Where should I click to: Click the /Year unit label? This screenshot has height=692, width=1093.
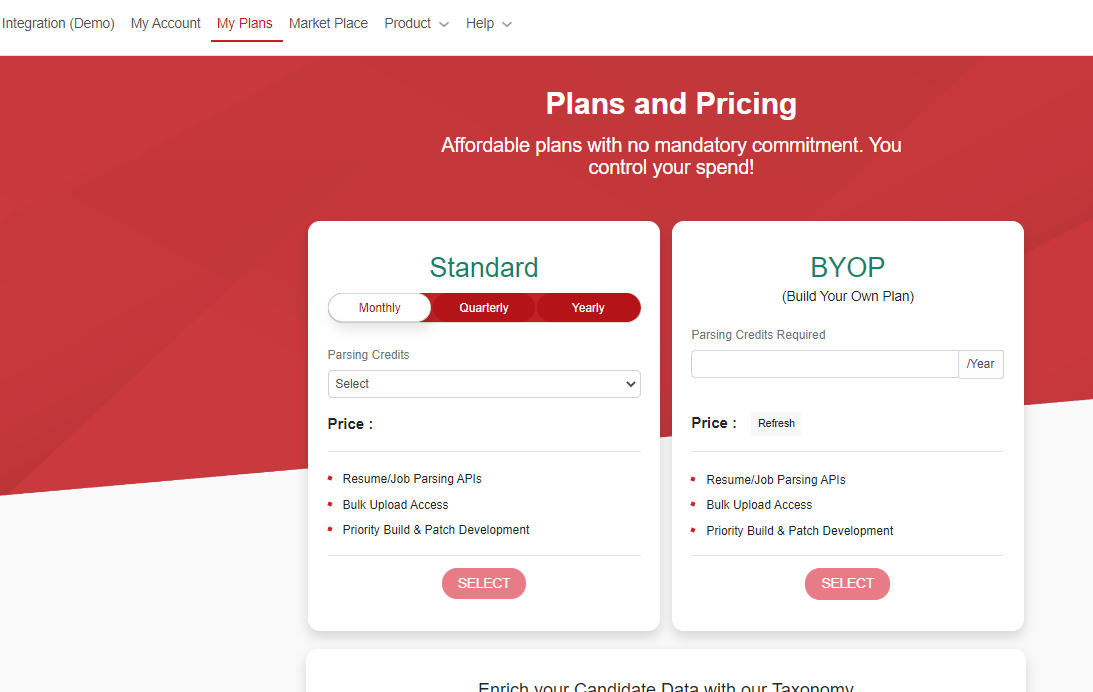981,364
